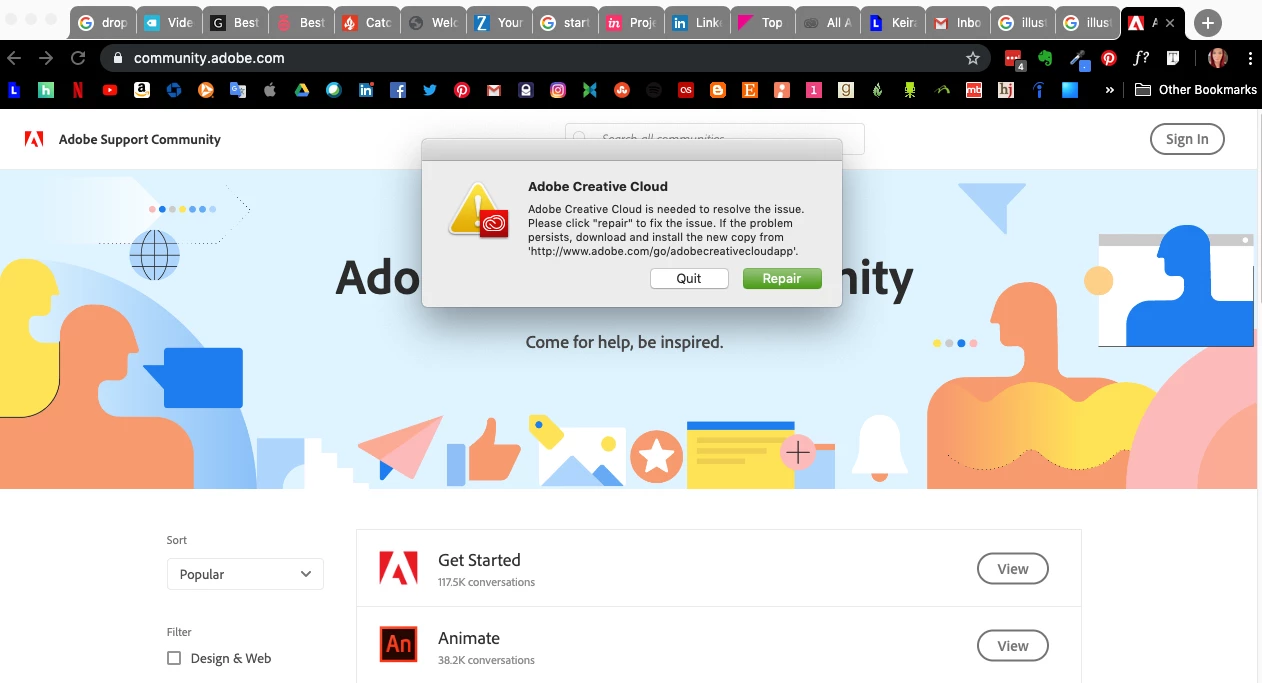Screen dimensions: 1262x683
Task: Switch to the 'Catc' tab
Action: pos(367,22)
